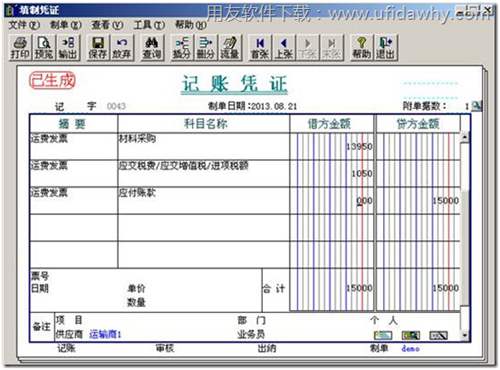Open 流量 cash flow icon
500x370 pixels.
point(230,48)
